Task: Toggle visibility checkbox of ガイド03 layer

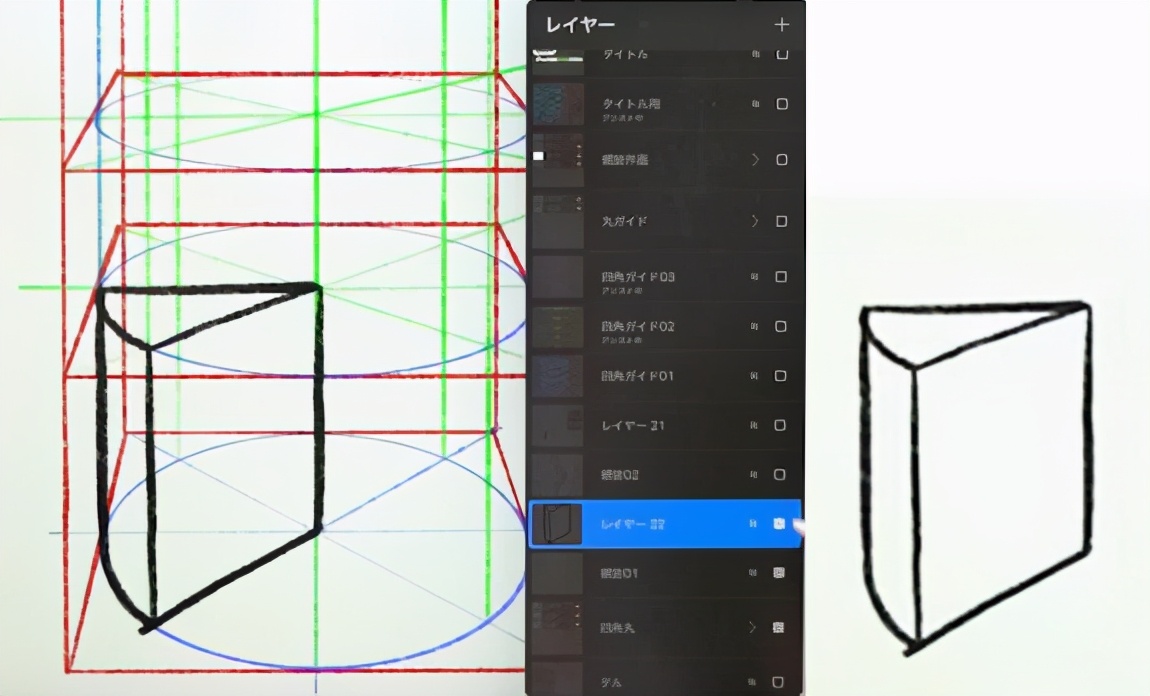Action: point(782,277)
